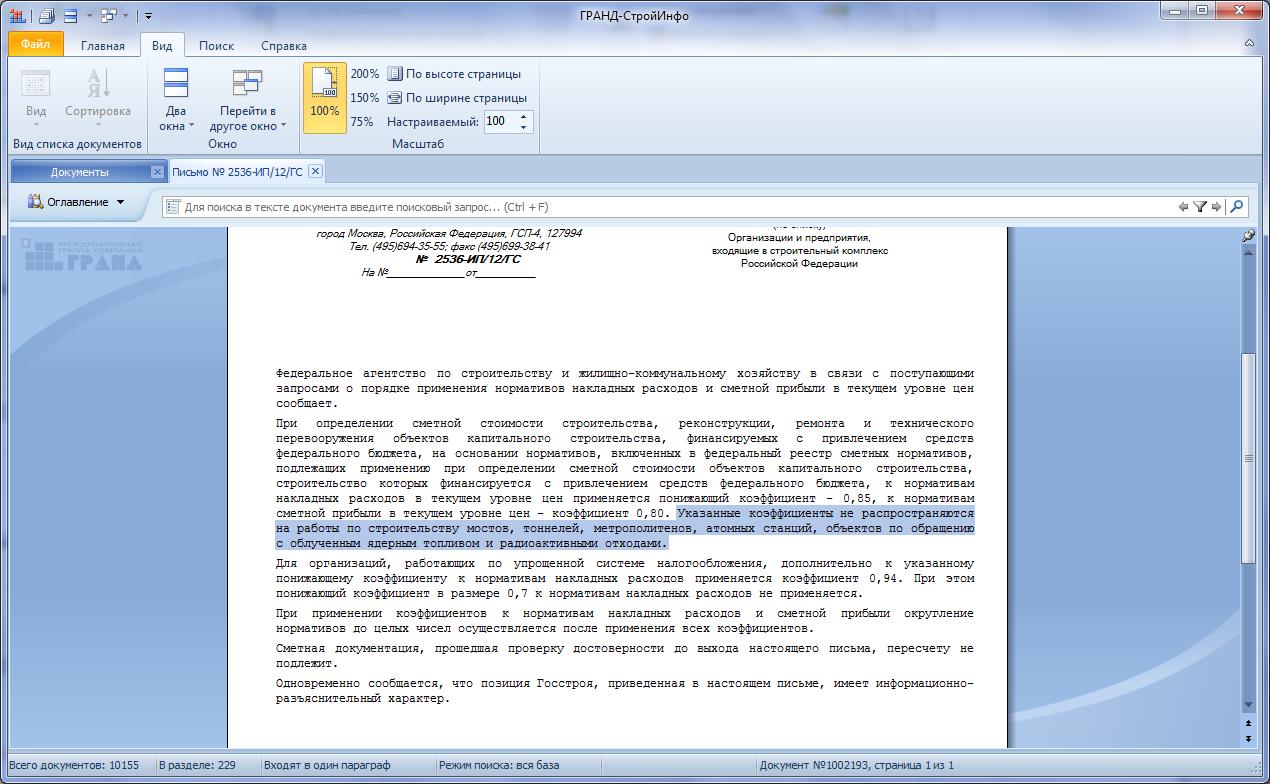Go to previous search match arrow
Viewport: 1270px width, 784px height.
pos(1183,207)
